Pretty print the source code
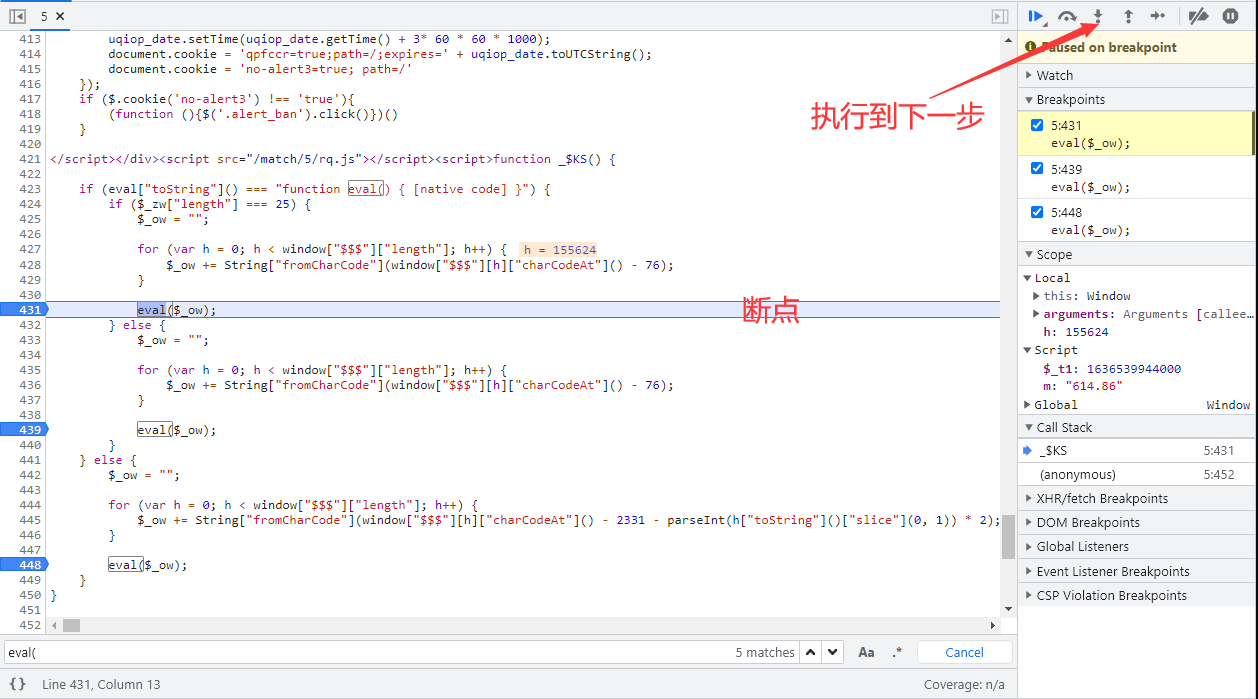The height and width of the screenshot is (699, 1258). pyautogui.click(x=17, y=684)
